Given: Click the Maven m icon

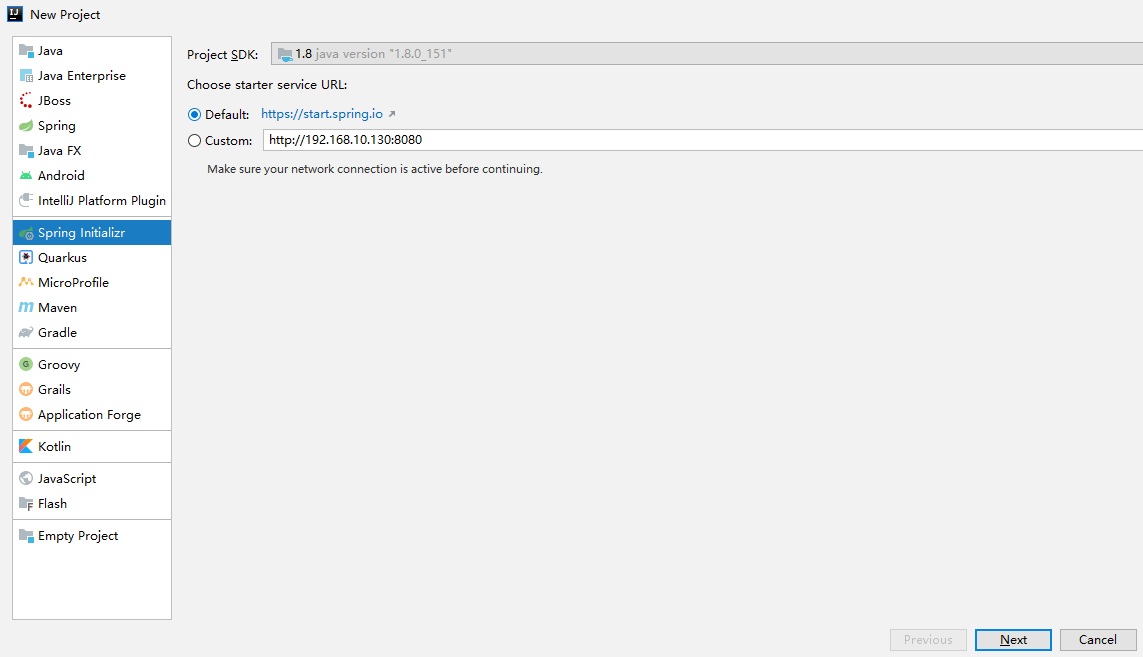Looking at the screenshot, I should tap(26, 308).
